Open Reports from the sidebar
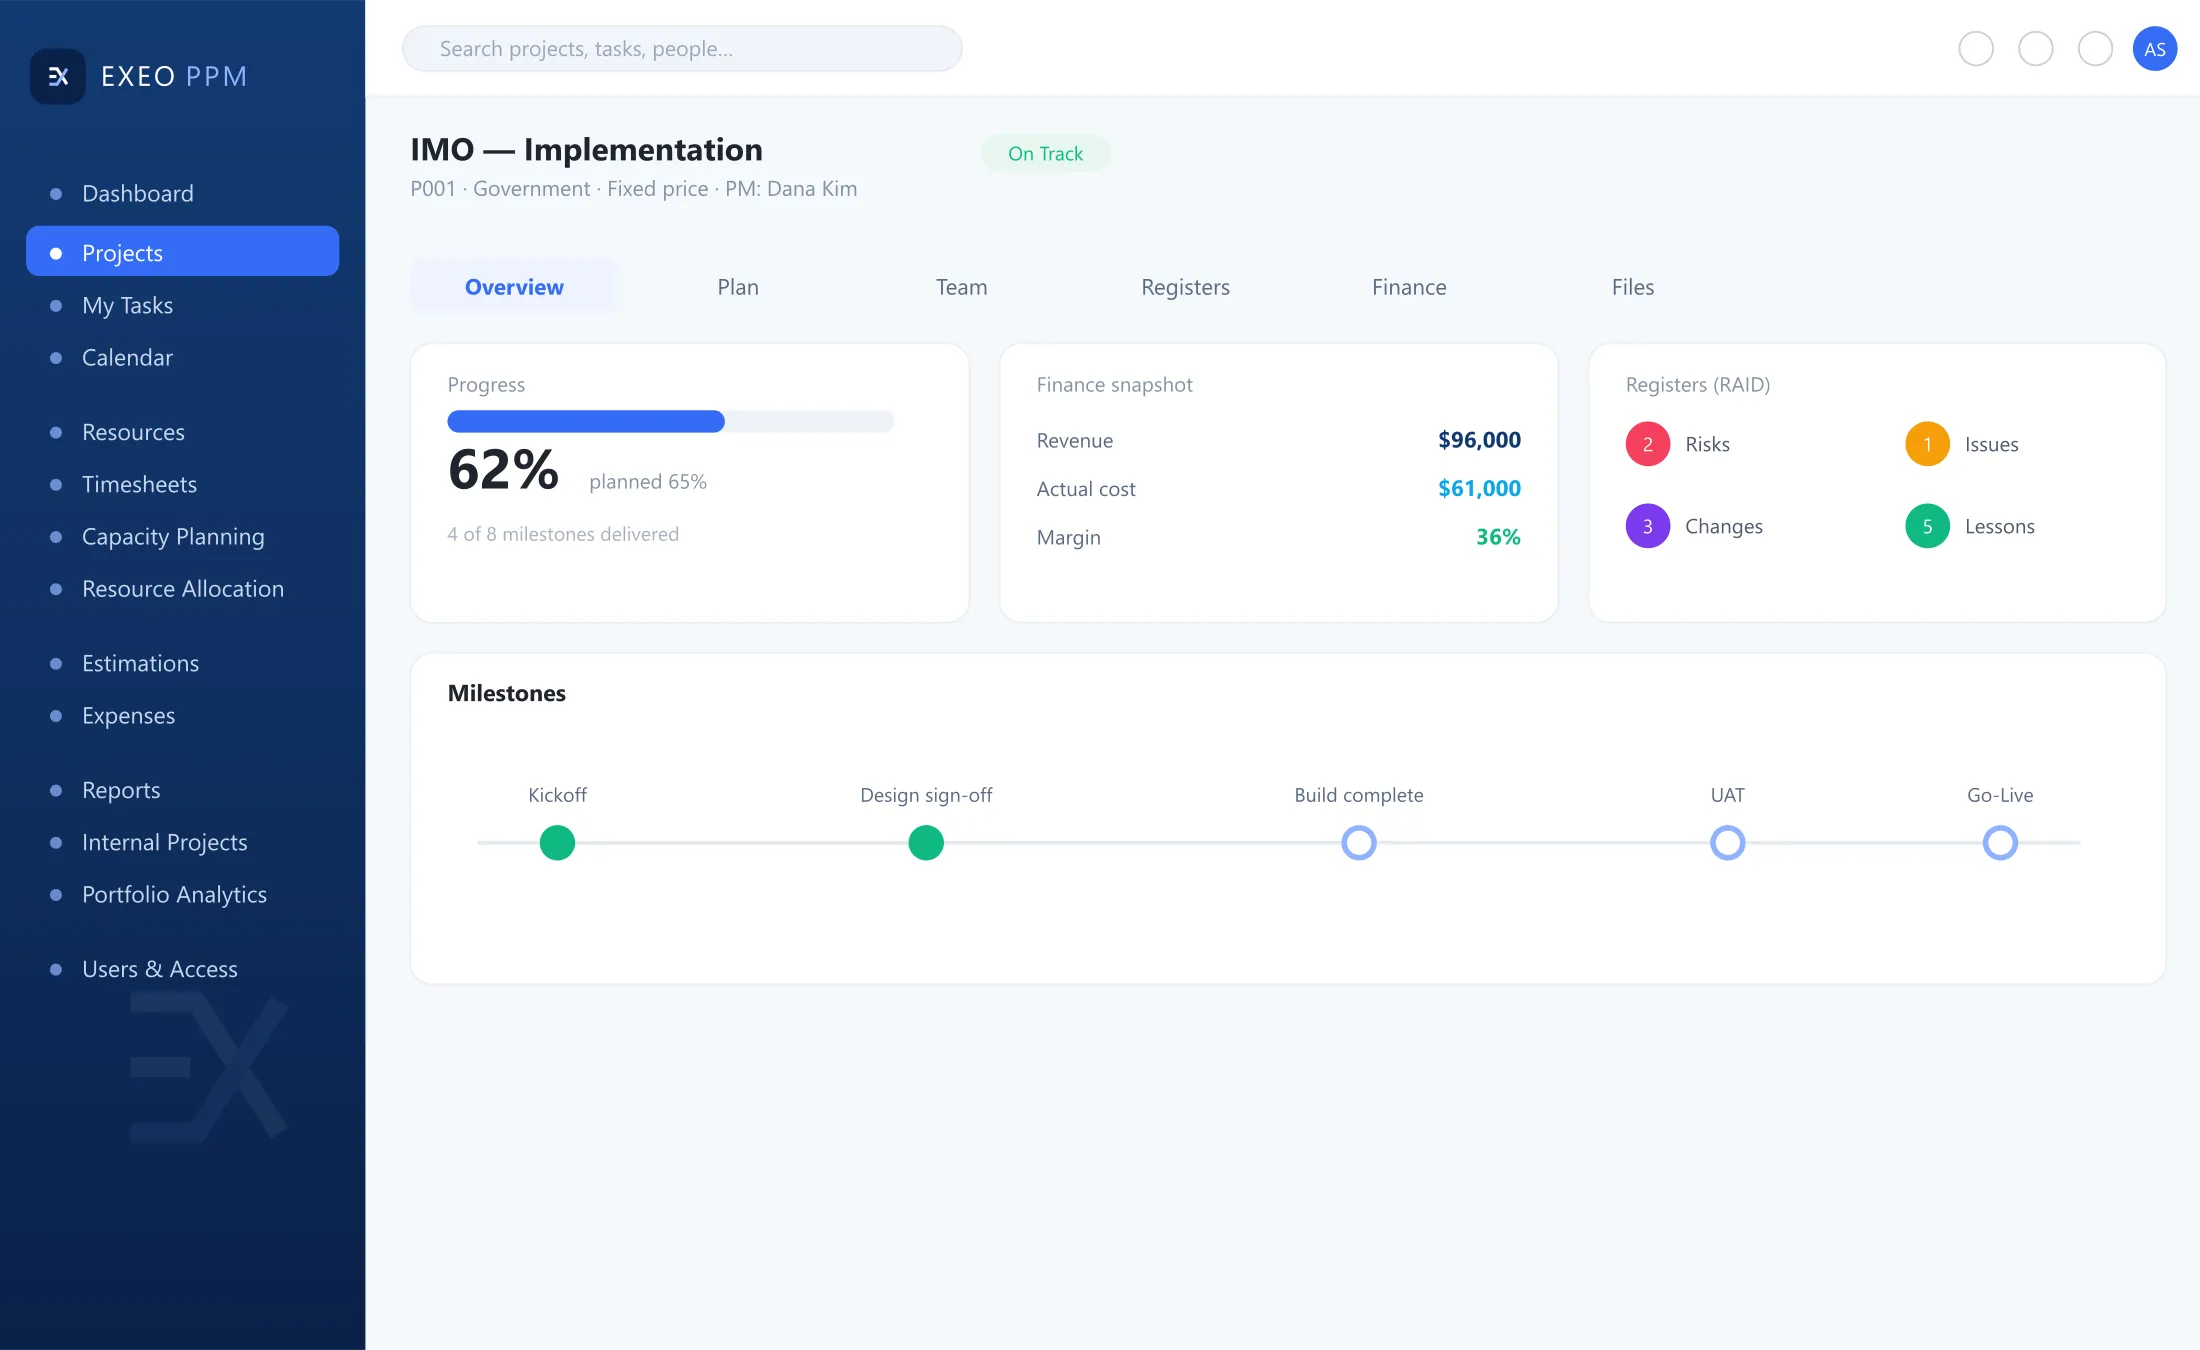Image resolution: width=2200 pixels, height=1350 pixels. 182,790
